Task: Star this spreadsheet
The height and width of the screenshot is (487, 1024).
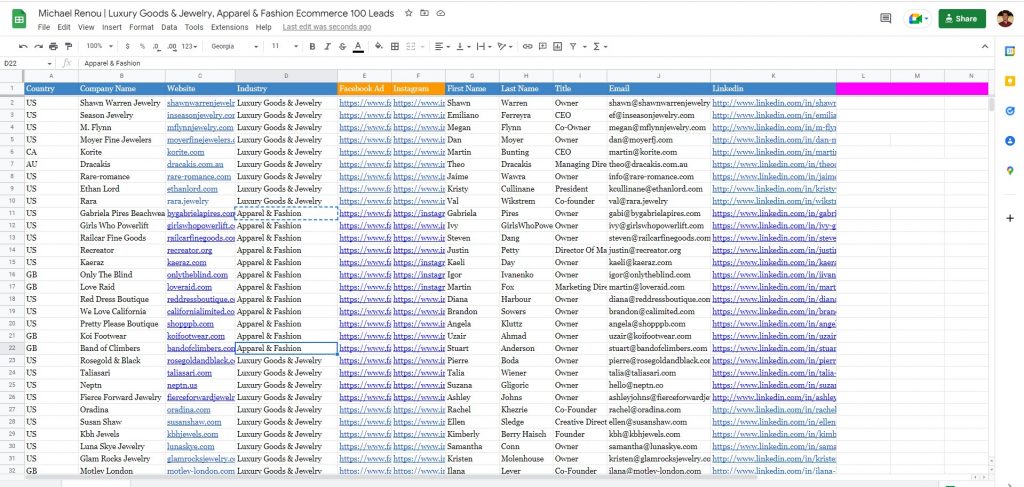Action: (x=409, y=13)
